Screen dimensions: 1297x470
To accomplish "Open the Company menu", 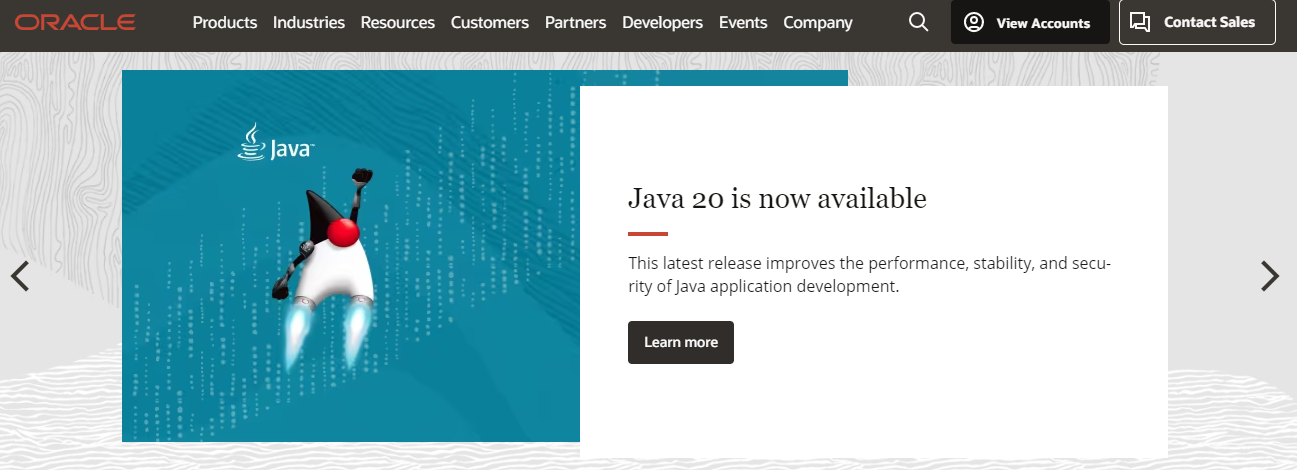I will point(818,22).
